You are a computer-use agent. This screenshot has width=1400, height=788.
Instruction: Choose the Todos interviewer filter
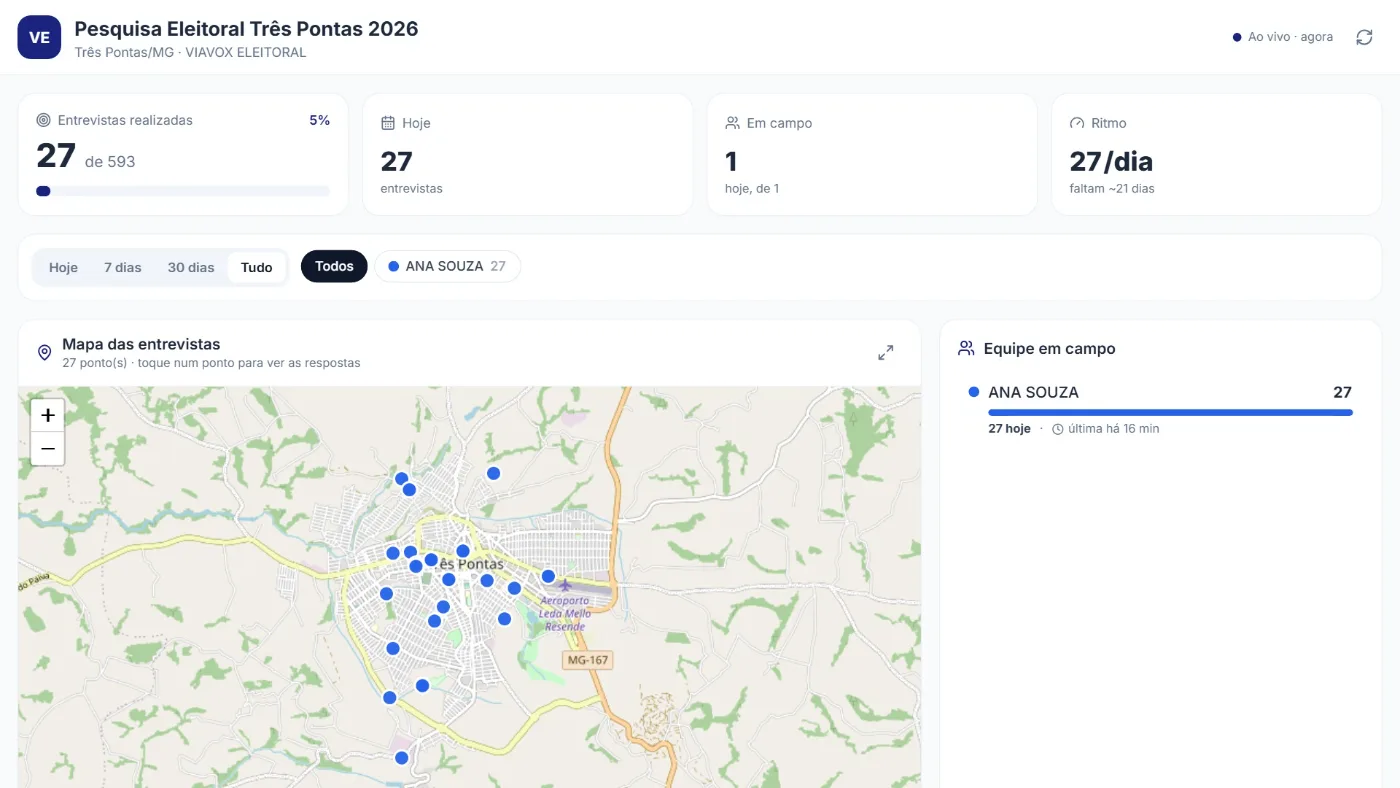coord(334,266)
